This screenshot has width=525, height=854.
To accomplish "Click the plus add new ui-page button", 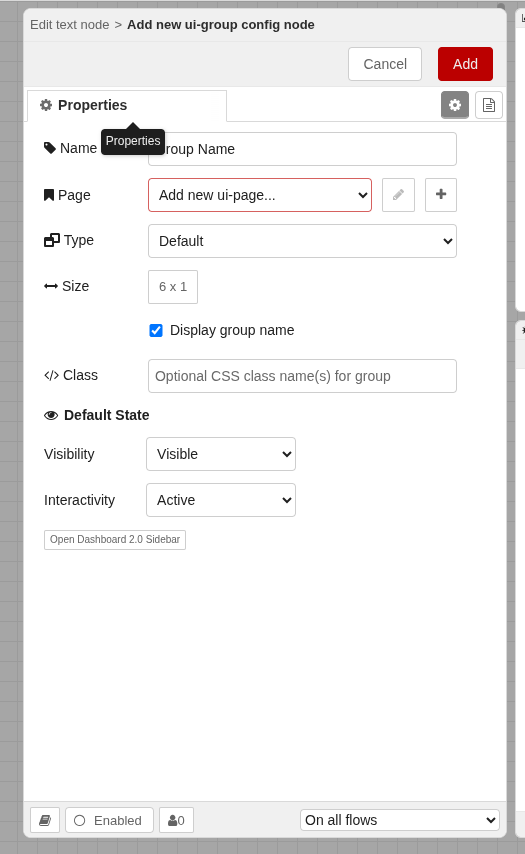I will pyautogui.click(x=441, y=194).
